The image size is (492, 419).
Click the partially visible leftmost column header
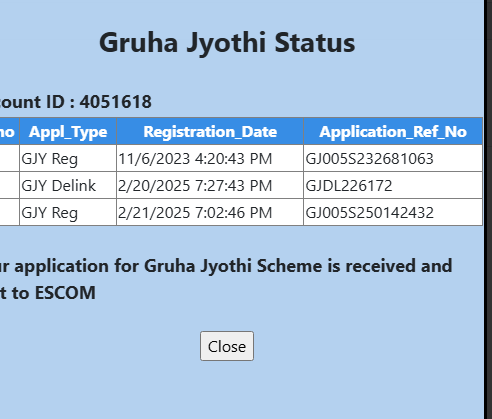tap(9, 131)
